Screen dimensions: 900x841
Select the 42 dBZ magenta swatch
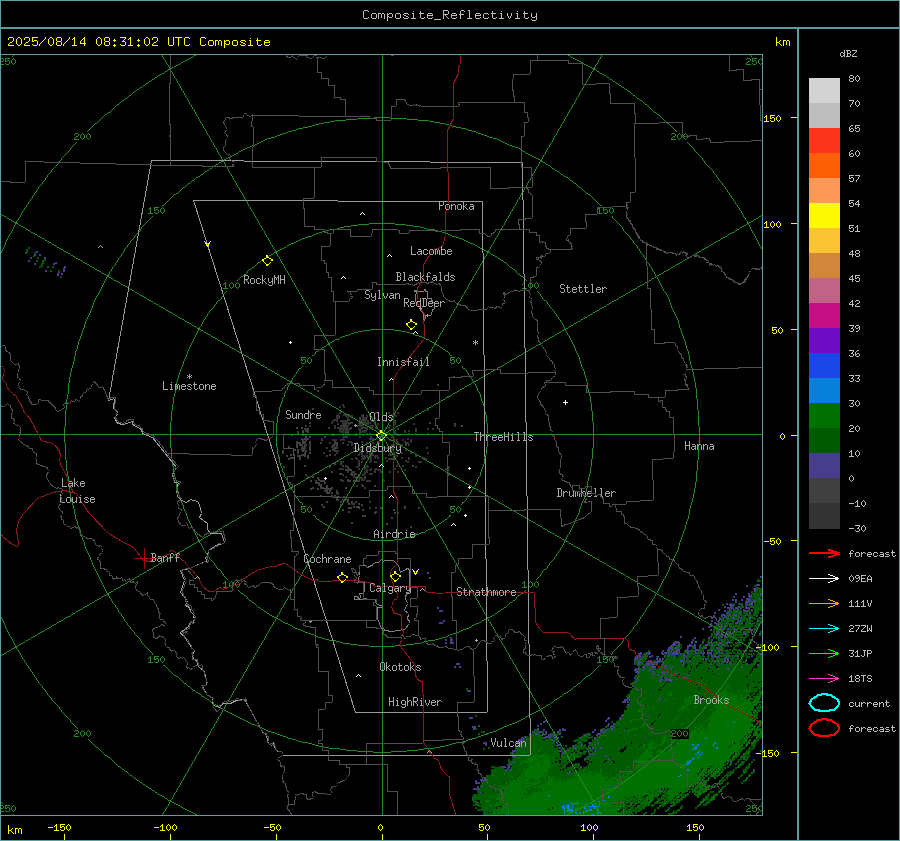click(x=824, y=315)
